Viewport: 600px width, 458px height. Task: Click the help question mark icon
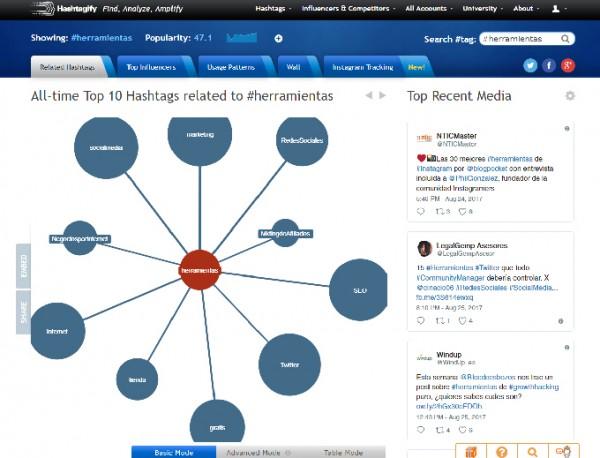[502, 452]
